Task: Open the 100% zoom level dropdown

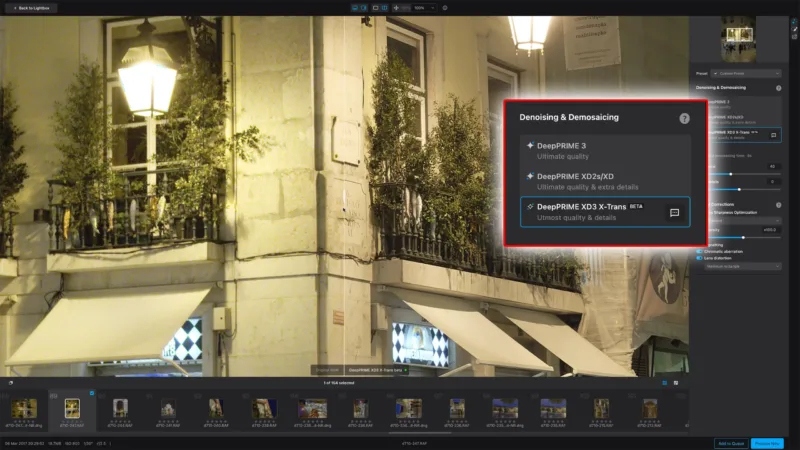Action: [x=424, y=8]
